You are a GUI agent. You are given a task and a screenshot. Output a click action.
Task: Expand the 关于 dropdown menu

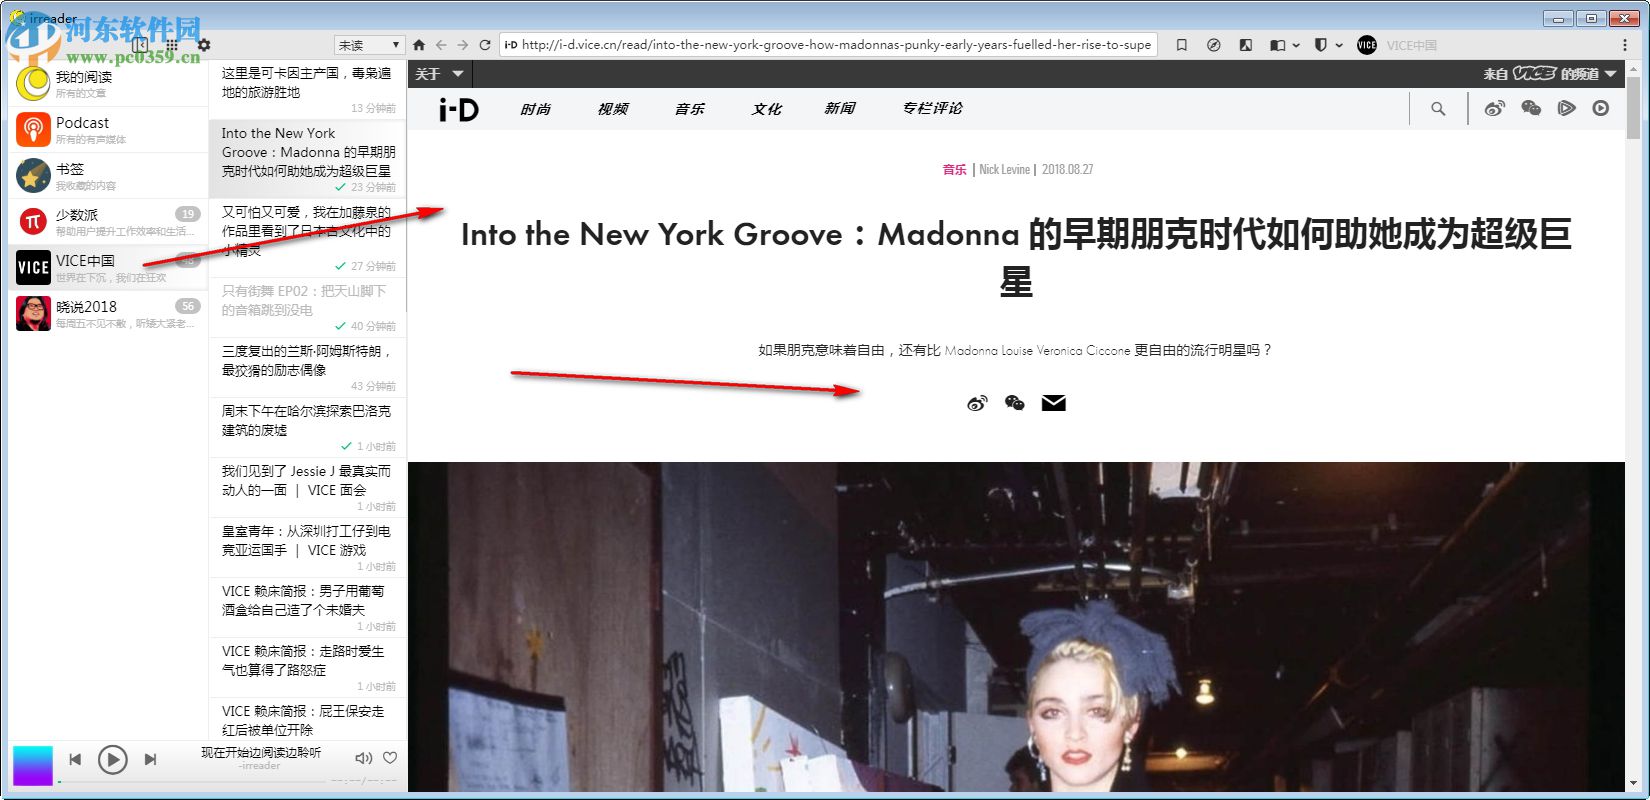click(x=439, y=74)
